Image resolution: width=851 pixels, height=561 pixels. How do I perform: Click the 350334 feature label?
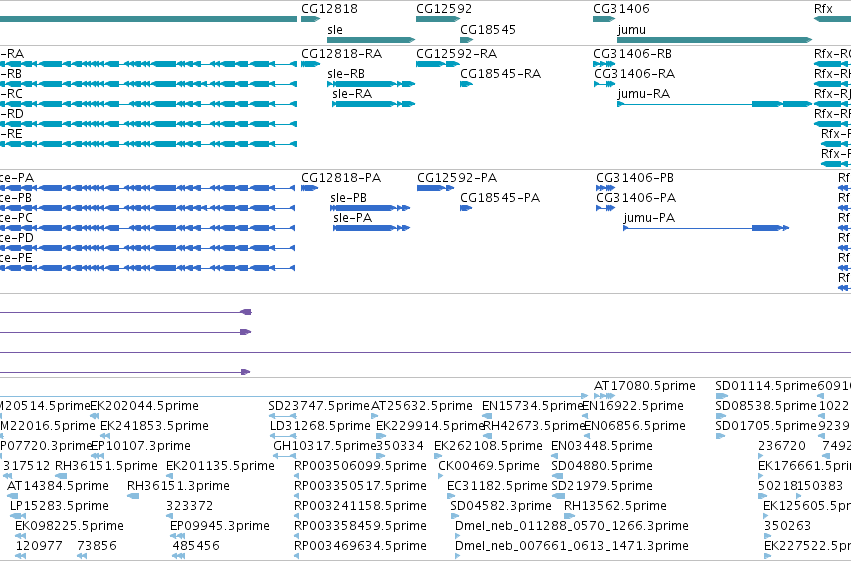[x=401, y=446]
